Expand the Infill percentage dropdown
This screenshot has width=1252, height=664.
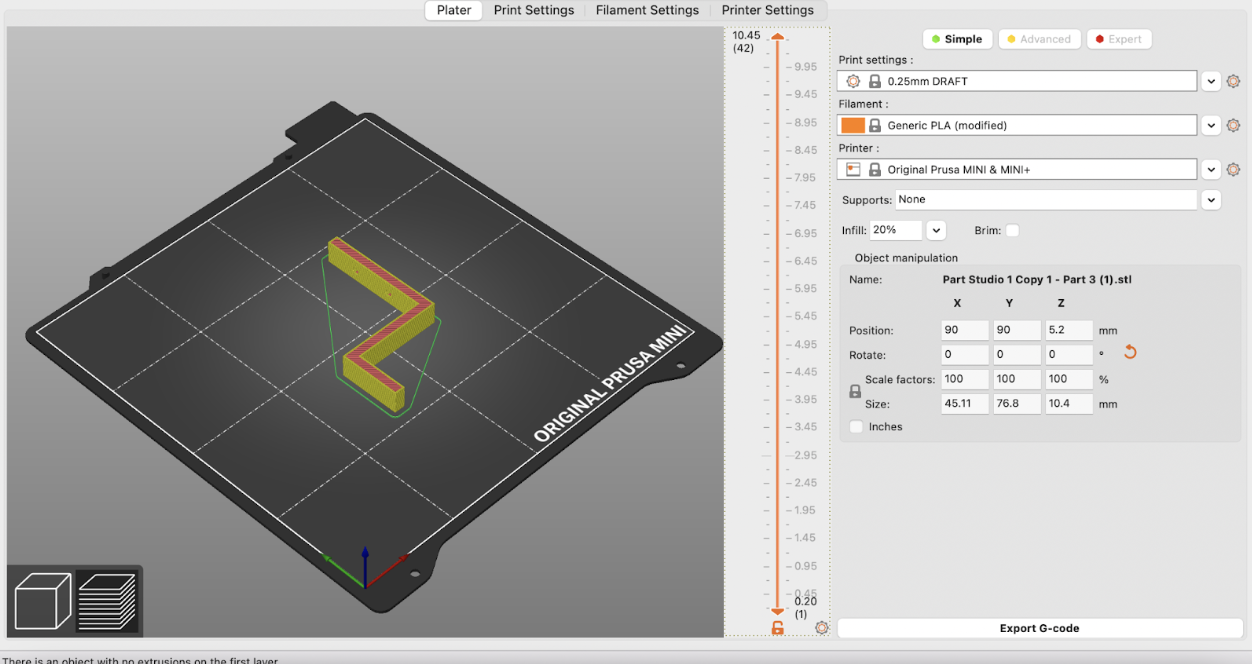[x=936, y=230]
